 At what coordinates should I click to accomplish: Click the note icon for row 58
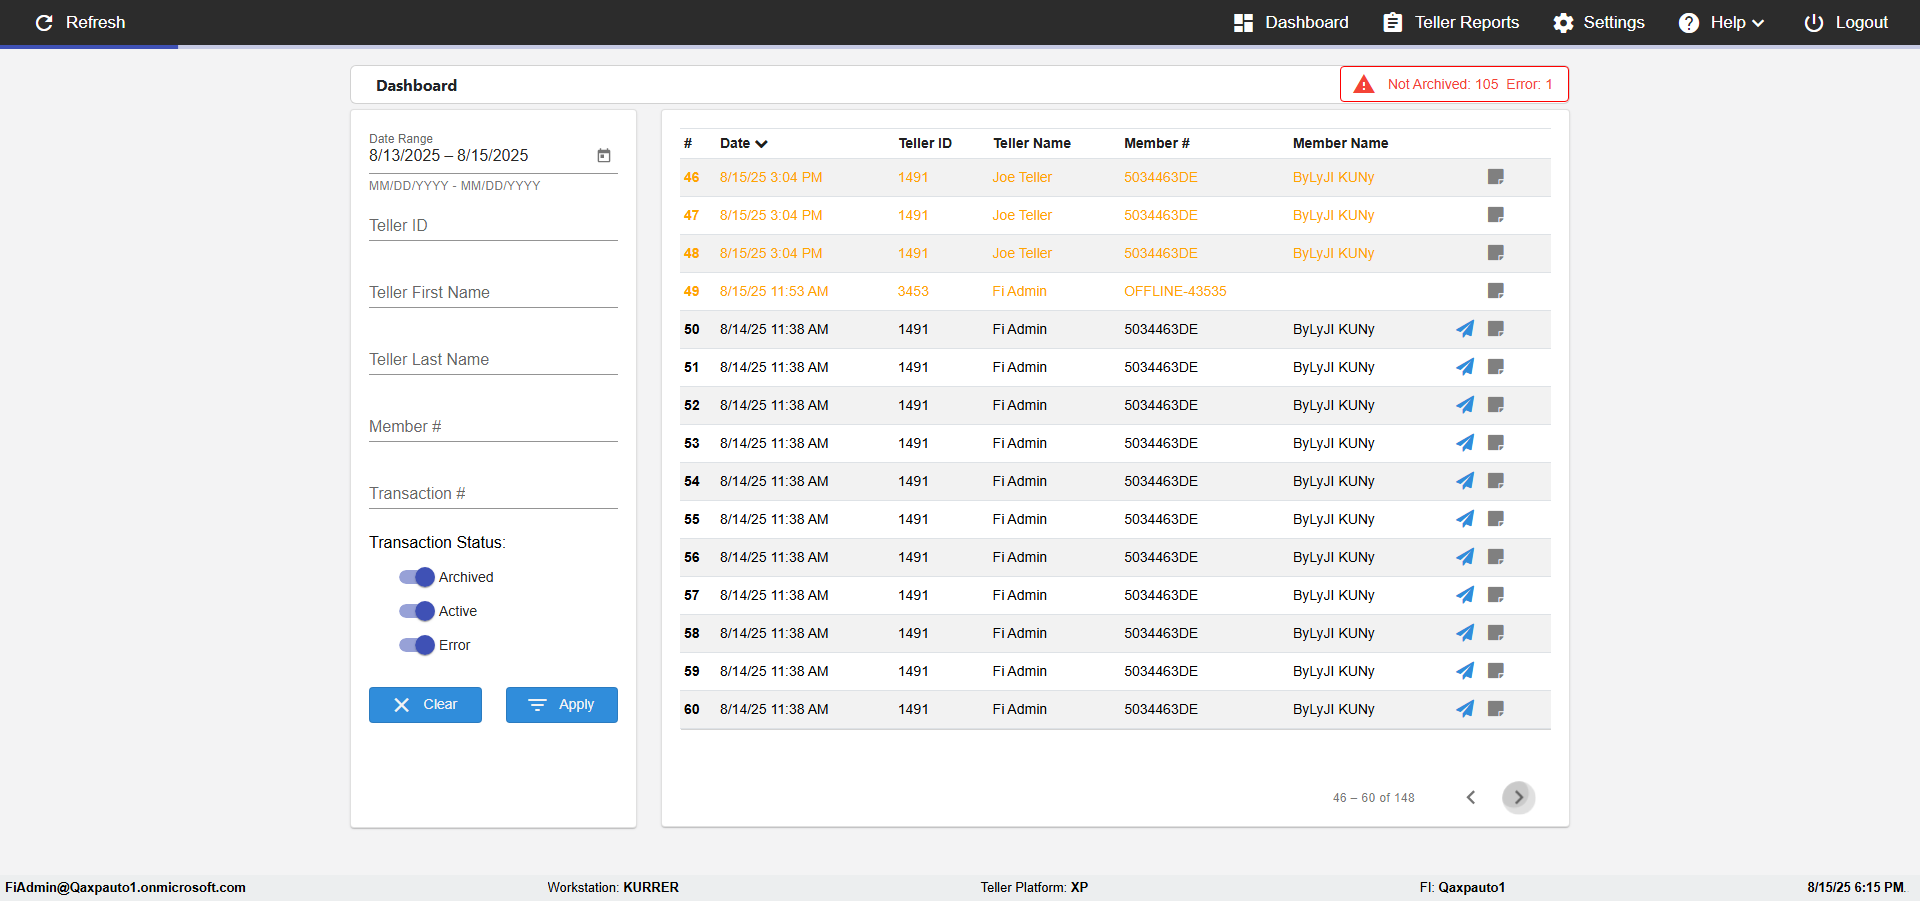click(x=1496, y=633)
